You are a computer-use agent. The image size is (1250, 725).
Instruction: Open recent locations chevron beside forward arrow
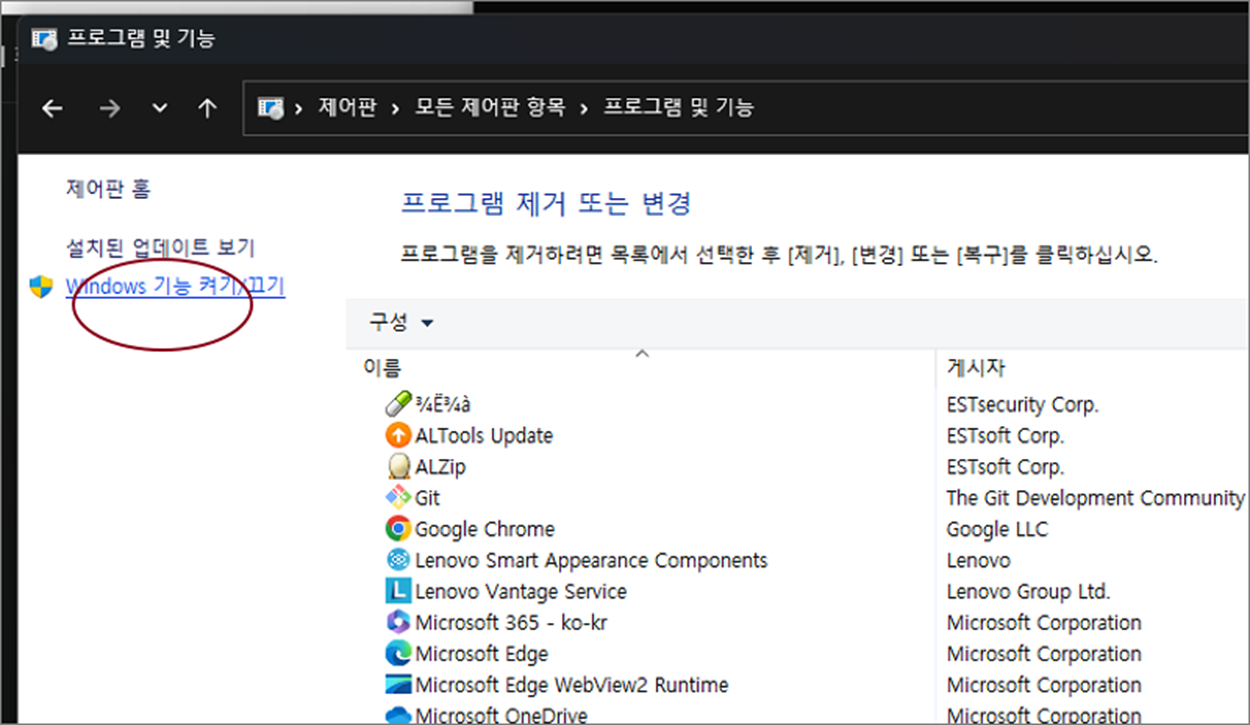click(160, 109)
